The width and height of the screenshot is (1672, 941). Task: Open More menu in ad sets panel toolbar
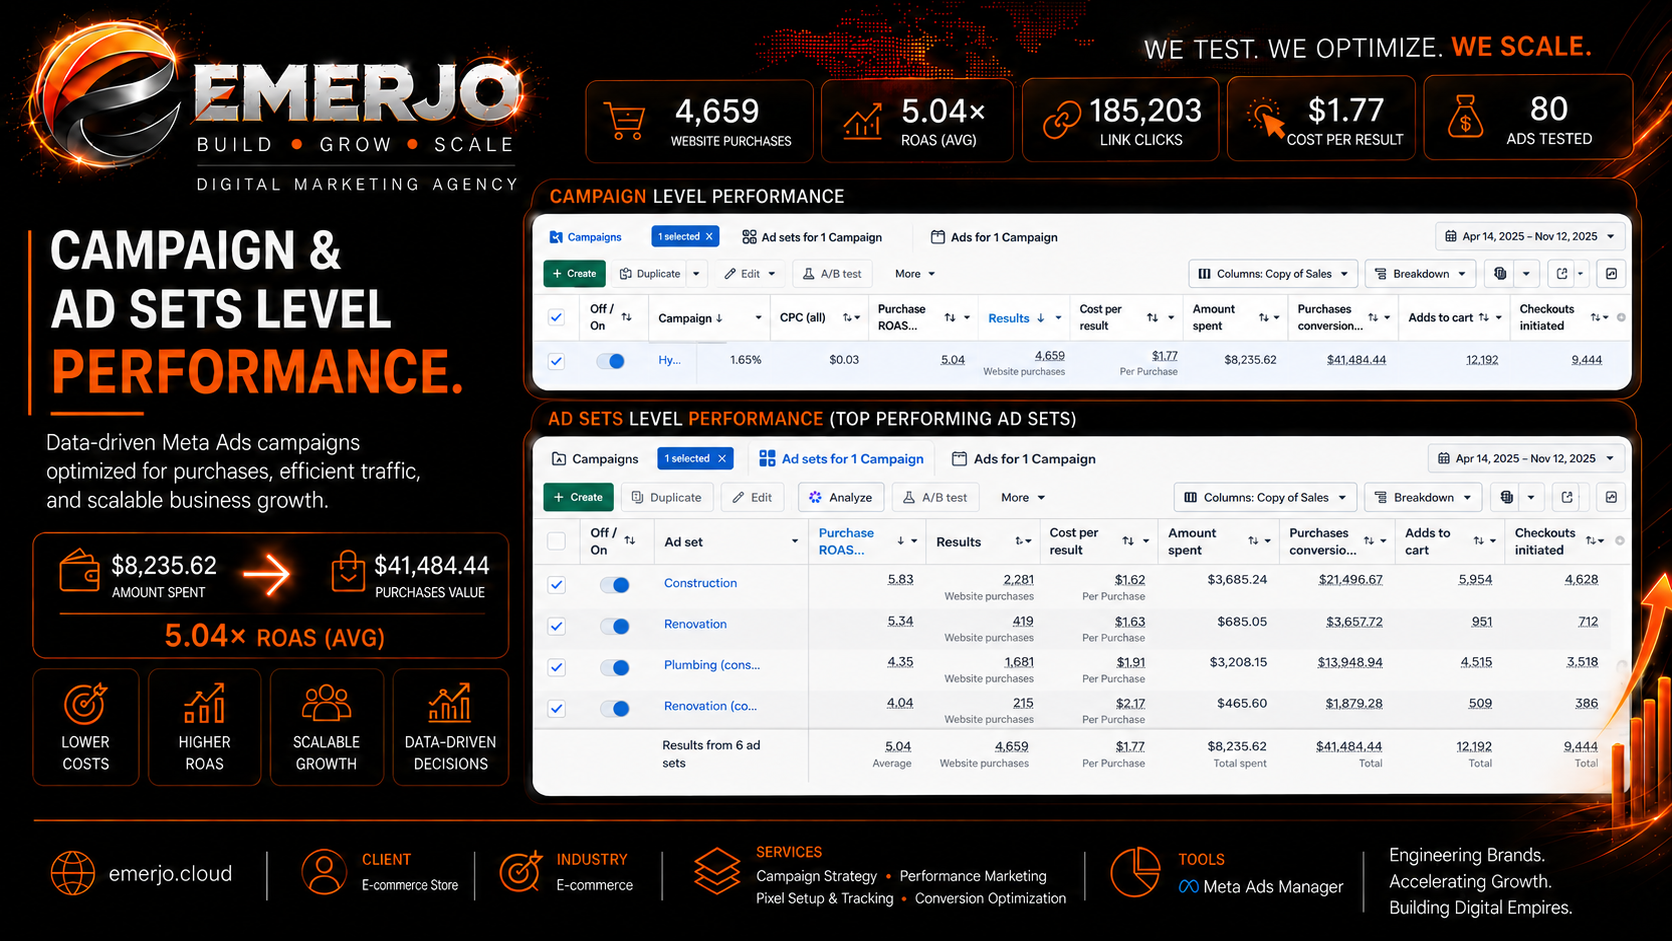[1023, 497]
